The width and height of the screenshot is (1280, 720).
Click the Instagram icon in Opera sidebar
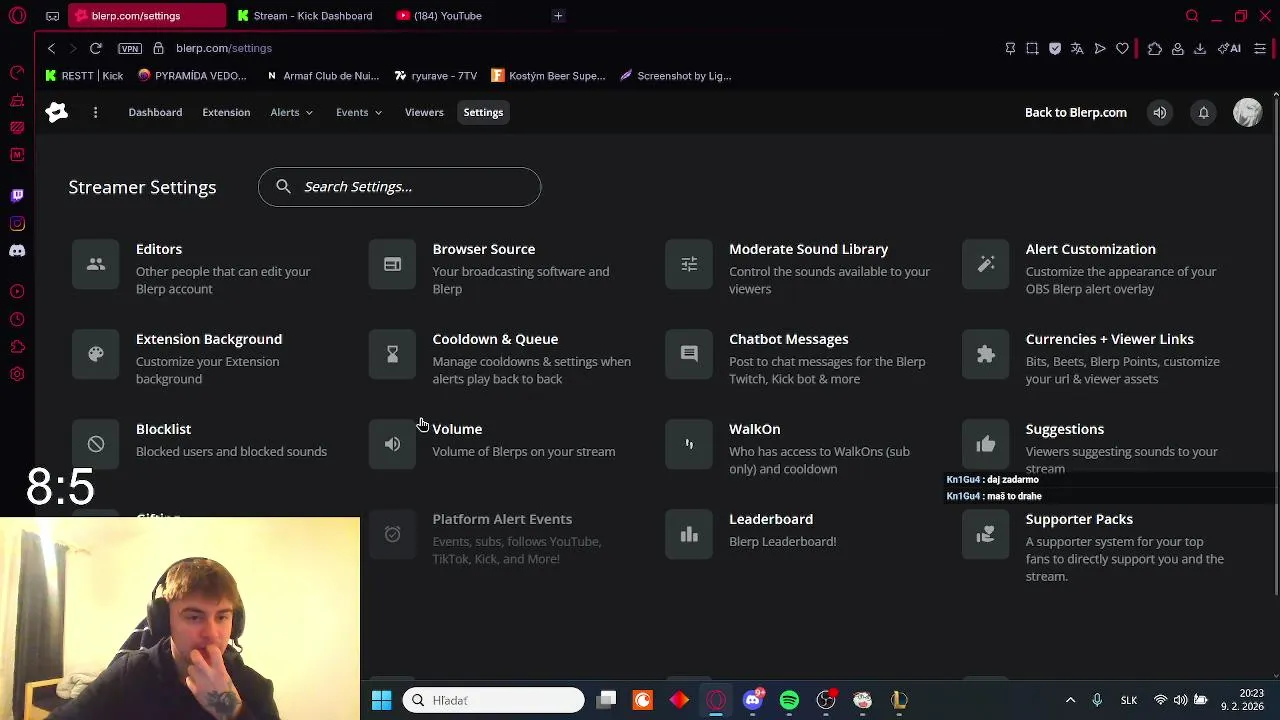pos(17,223)
